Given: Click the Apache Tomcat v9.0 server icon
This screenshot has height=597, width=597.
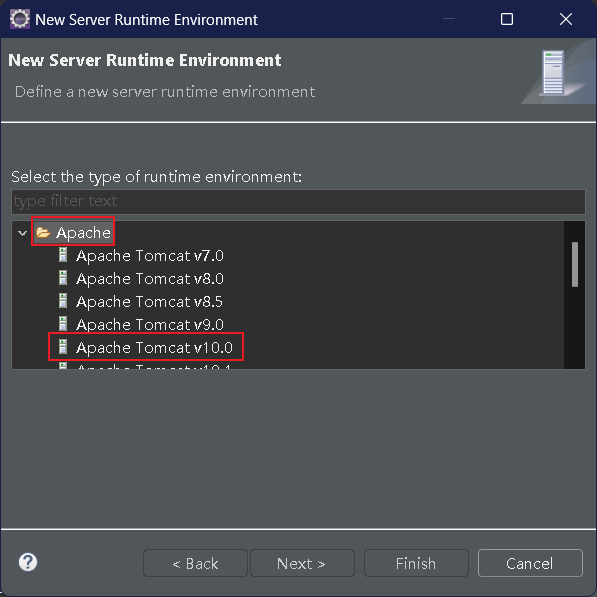Looking at the screenshot, I should 63,324.
